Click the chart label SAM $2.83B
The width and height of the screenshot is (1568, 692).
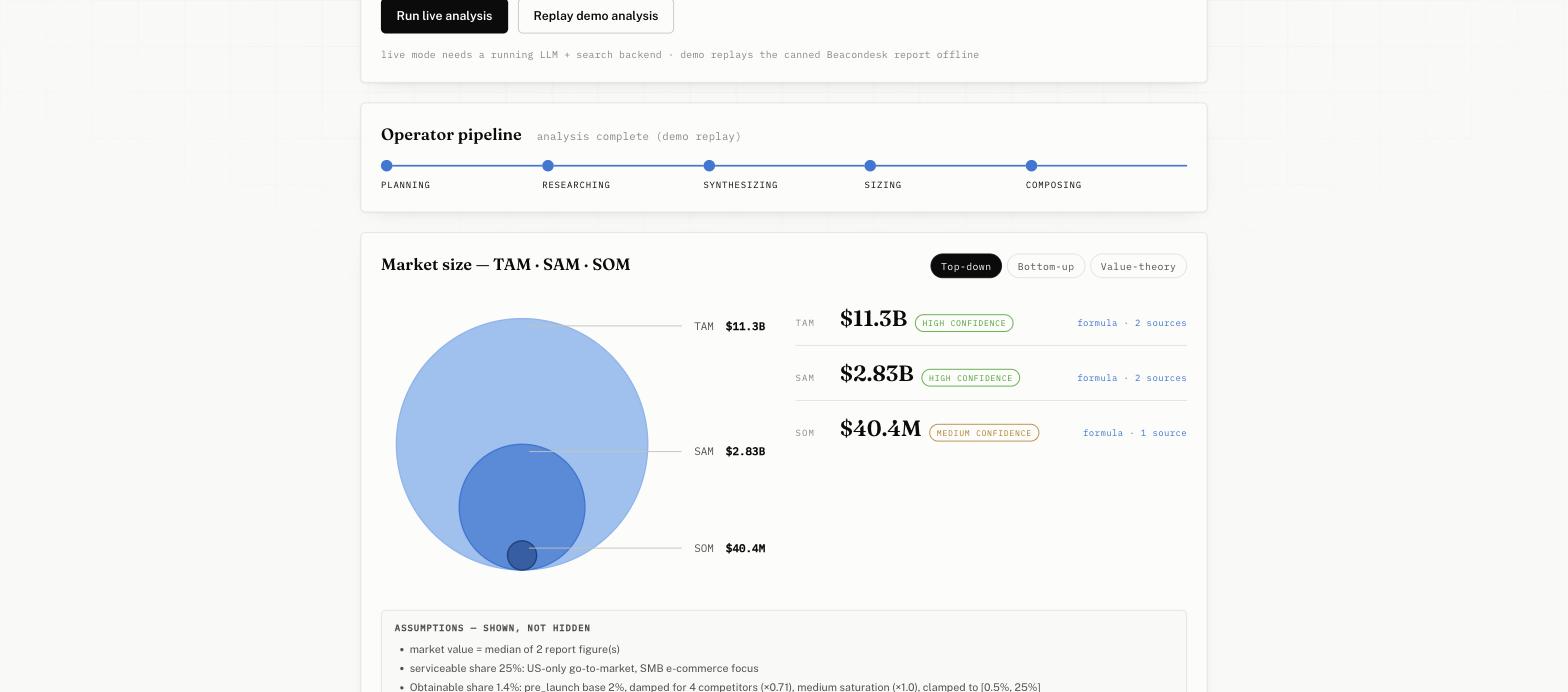click(x=729, y=452)
